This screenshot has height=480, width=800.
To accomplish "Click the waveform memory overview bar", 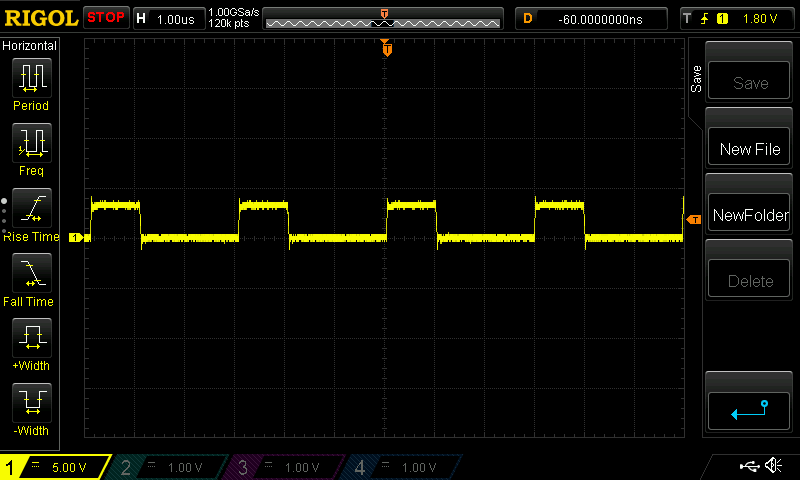I will [383, 19].
